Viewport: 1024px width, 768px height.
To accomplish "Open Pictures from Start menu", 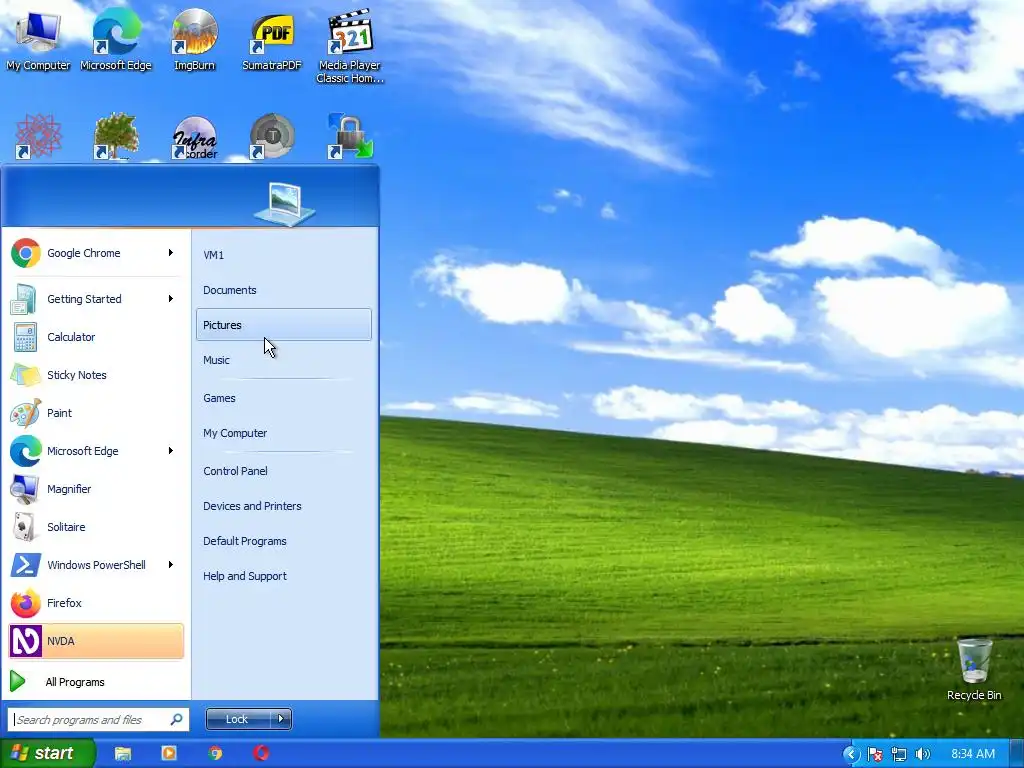I will [283, 325].
